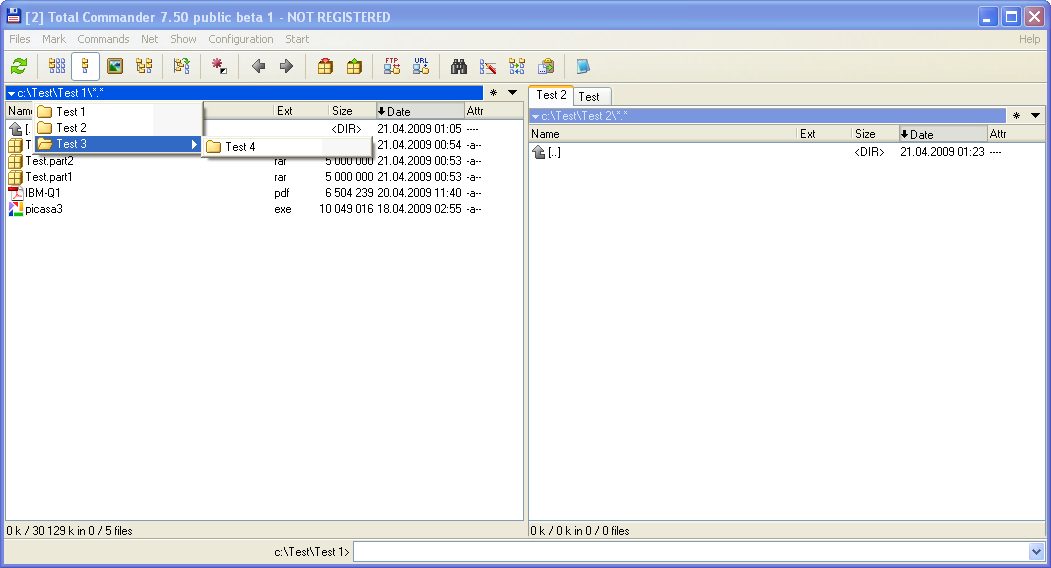Go forward with the right arrow icon
The height and width of the screenshot is (568, 1051).
point(286,66)
